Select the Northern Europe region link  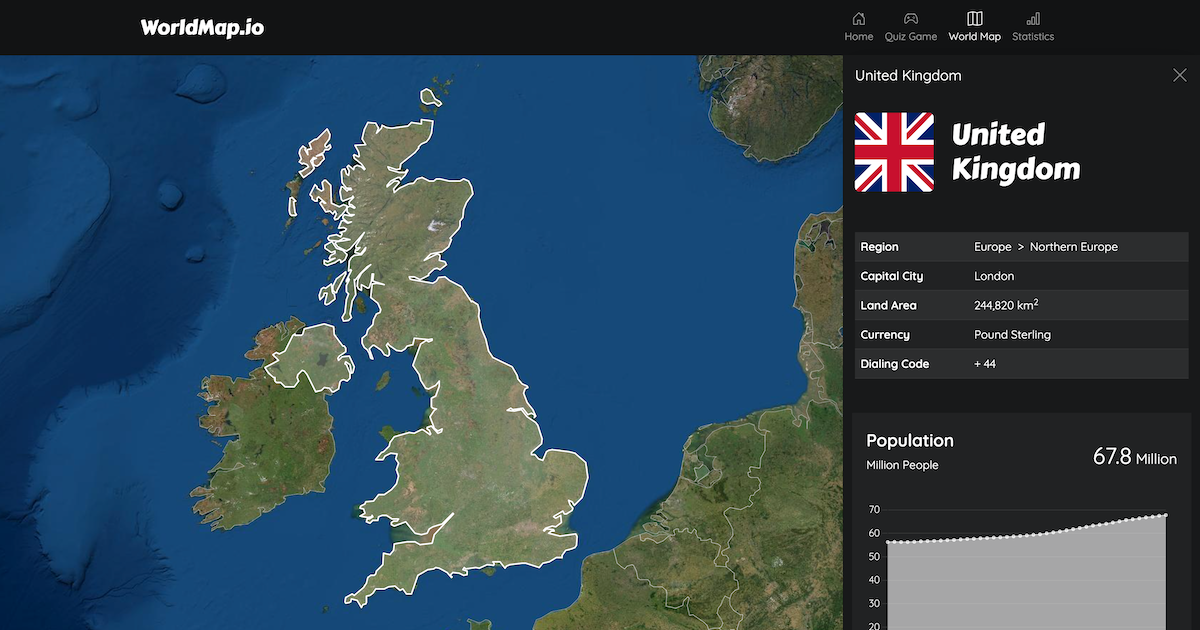[1074, 246]
